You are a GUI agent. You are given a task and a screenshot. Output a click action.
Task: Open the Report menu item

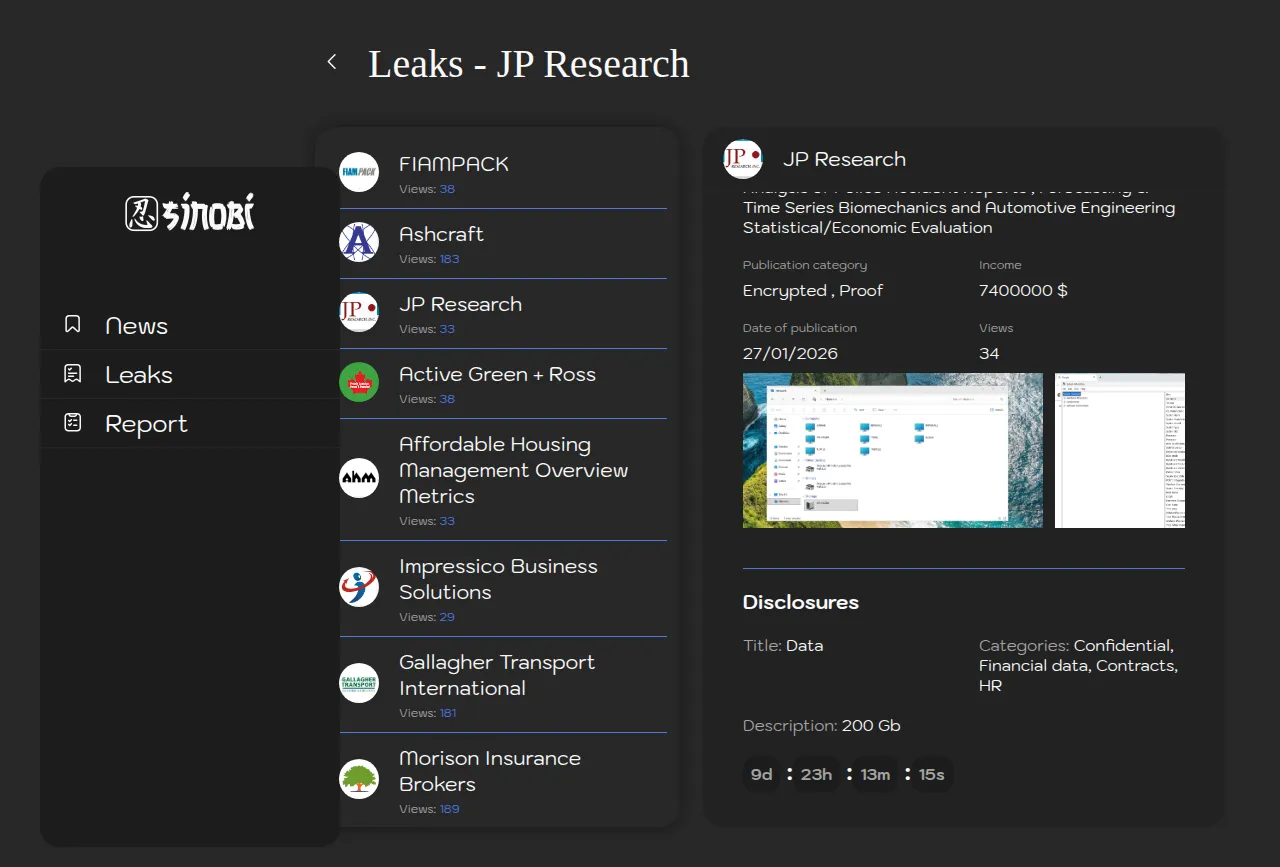(146, 424)
